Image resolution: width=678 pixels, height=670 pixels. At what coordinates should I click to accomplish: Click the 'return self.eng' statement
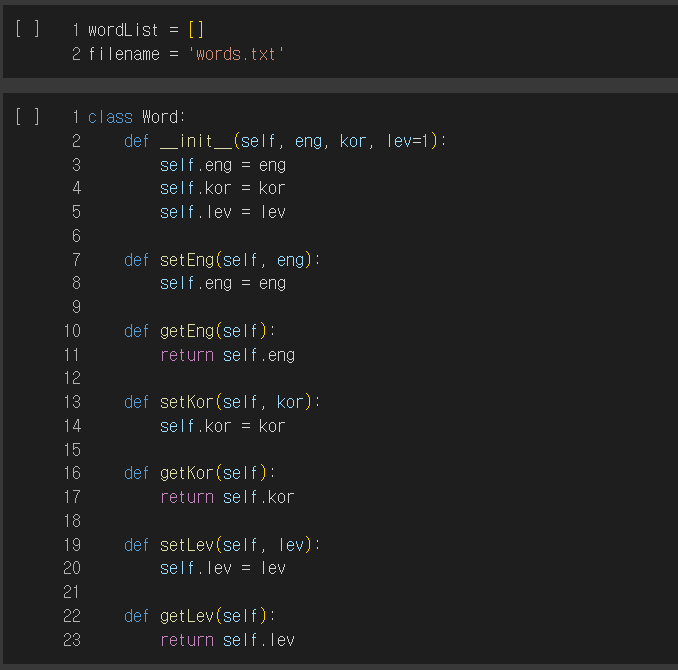227,356
